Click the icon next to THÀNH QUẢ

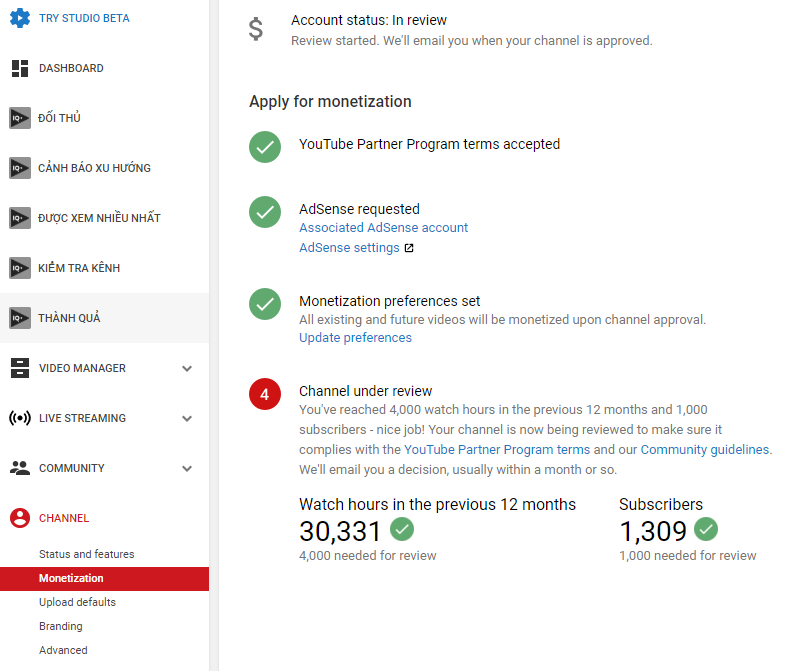tap(20, 318)
